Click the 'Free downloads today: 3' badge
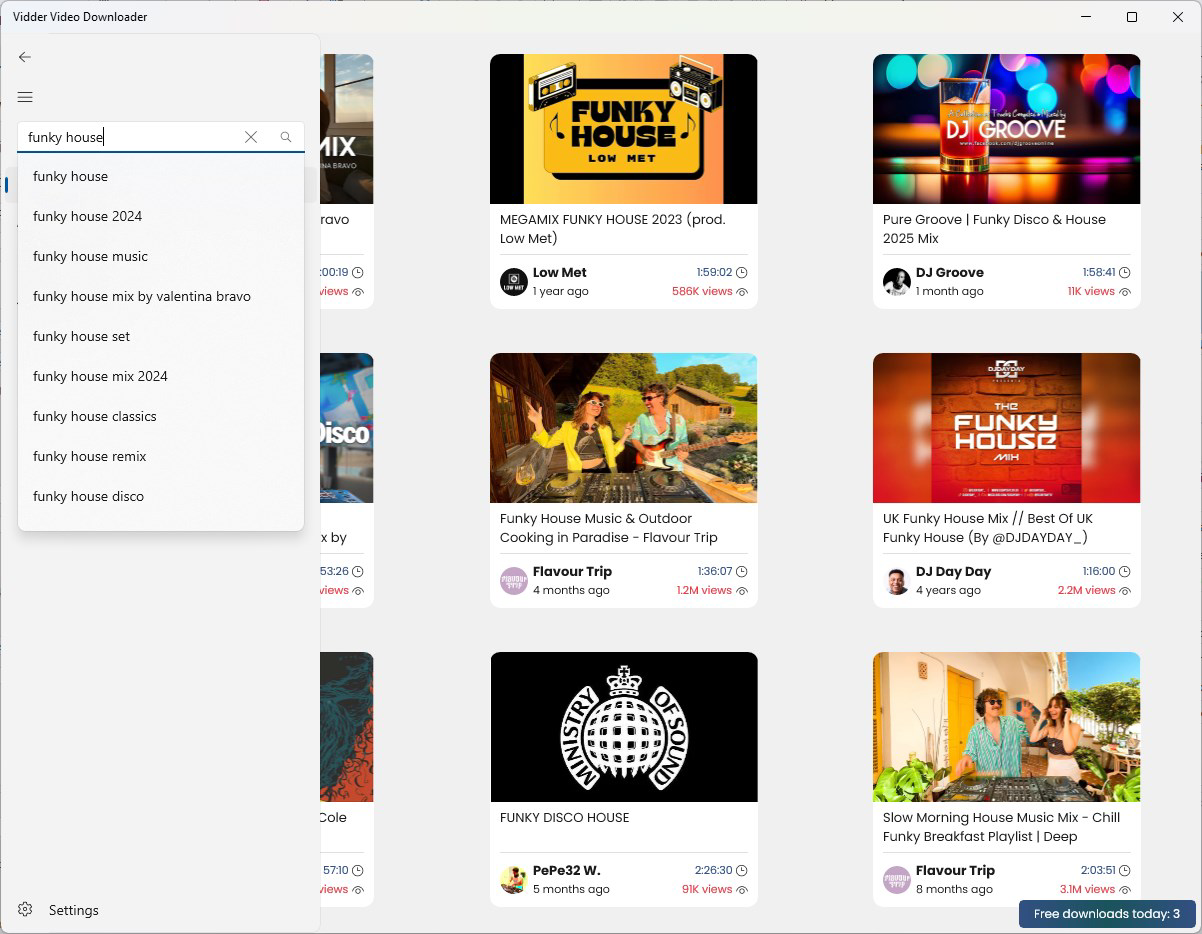Image resolution: width=1202 pixels, height=934 pixels. tap(1105, 914)
